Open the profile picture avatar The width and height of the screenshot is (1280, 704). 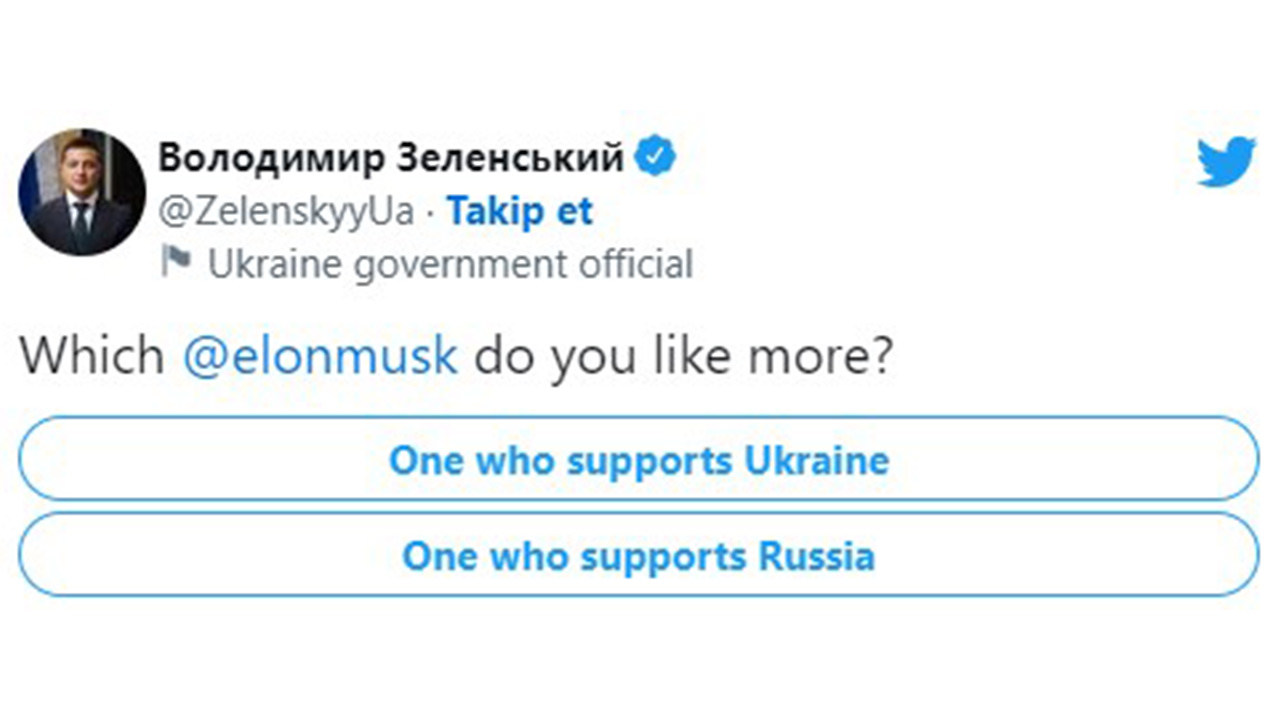tap(82, 192)
